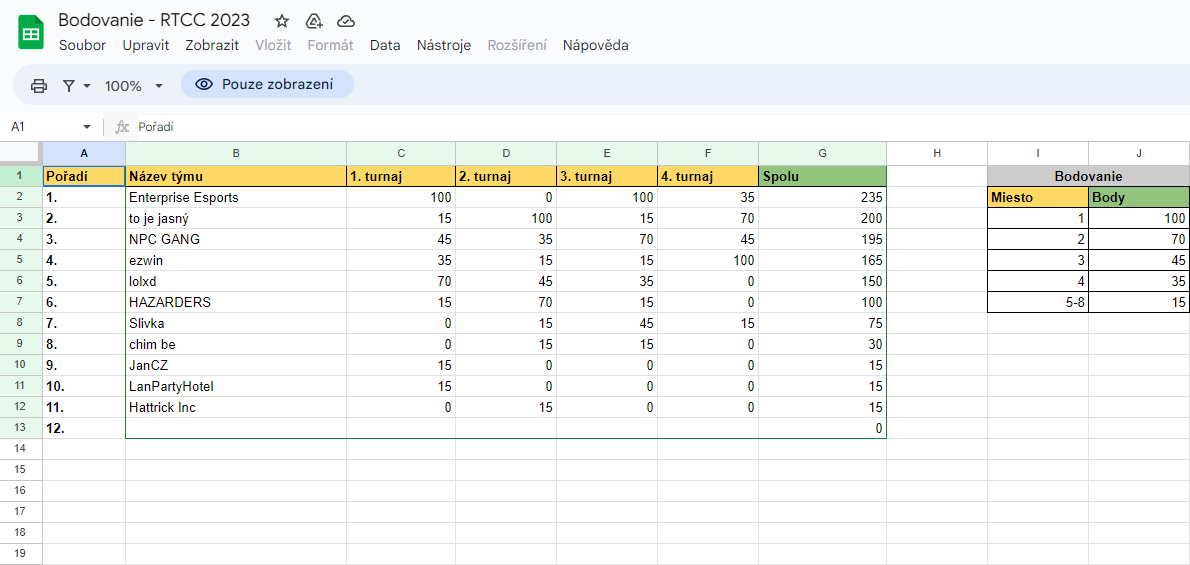Viewport: 1190px width, 565px height.
Task: Click the 2. turnaj header cell
Action: click(505, 176)
